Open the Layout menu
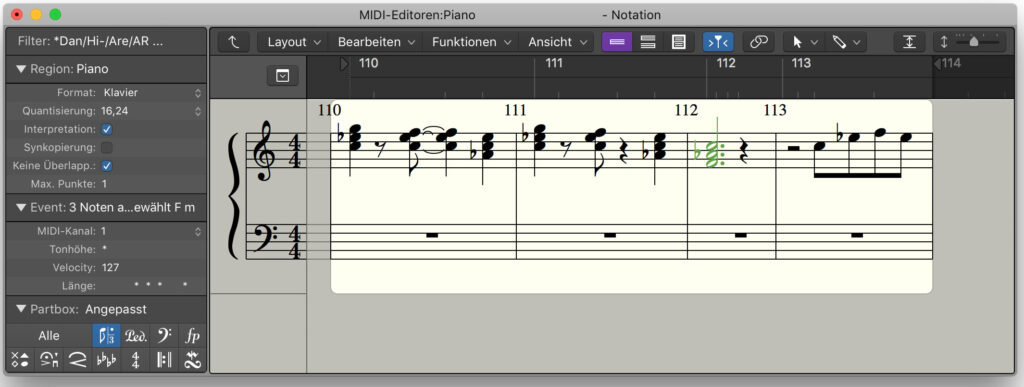Viewport: 1024px width, 387px height. pyautogui.click(x=294, y=42)
